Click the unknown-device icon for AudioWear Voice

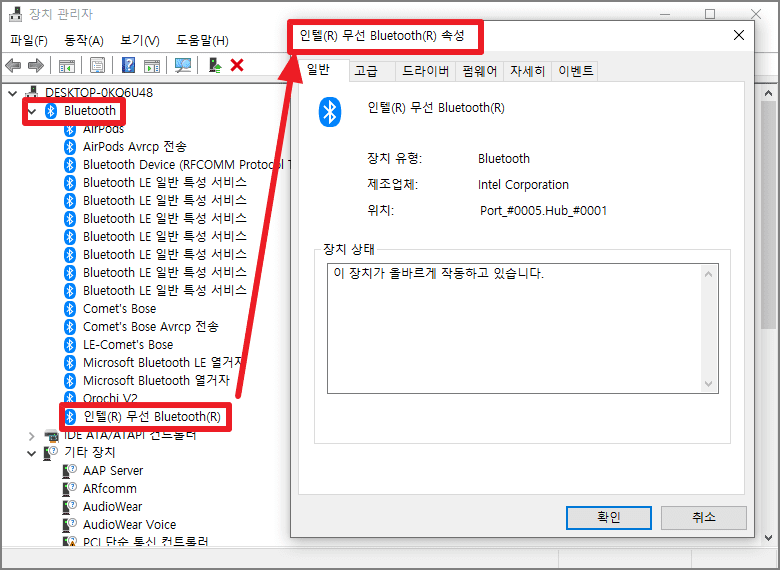pyautogui.click(x=70, y=524)
